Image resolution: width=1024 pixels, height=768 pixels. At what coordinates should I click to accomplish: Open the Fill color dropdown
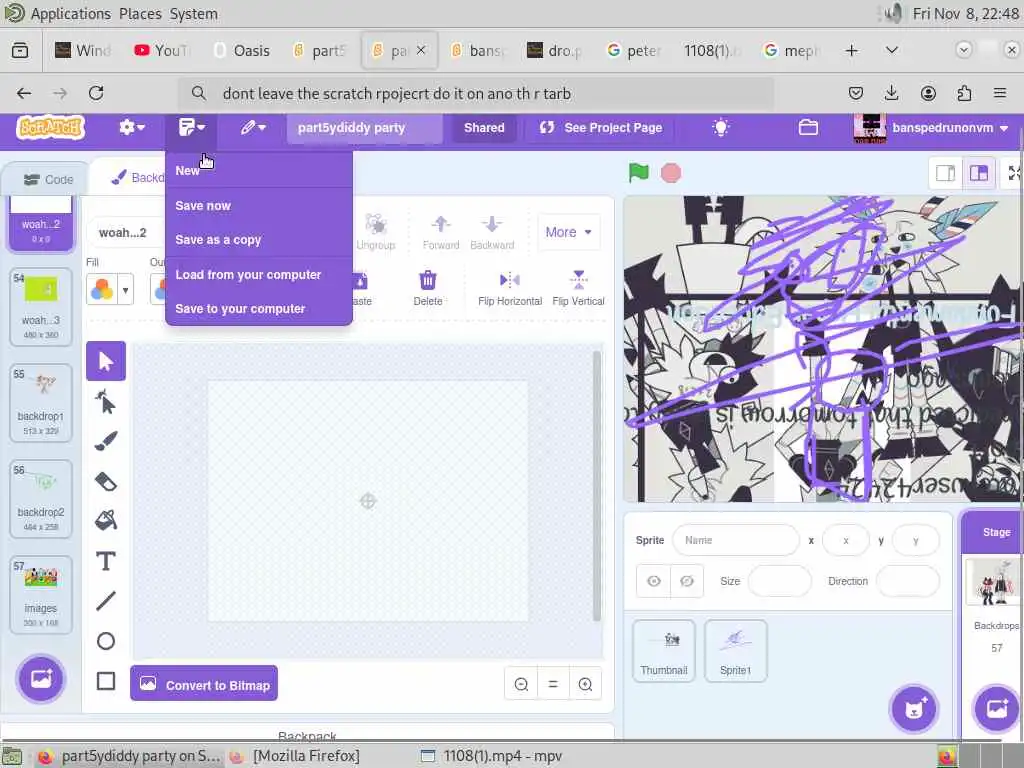pyautogui.click(x=110, y=289)
